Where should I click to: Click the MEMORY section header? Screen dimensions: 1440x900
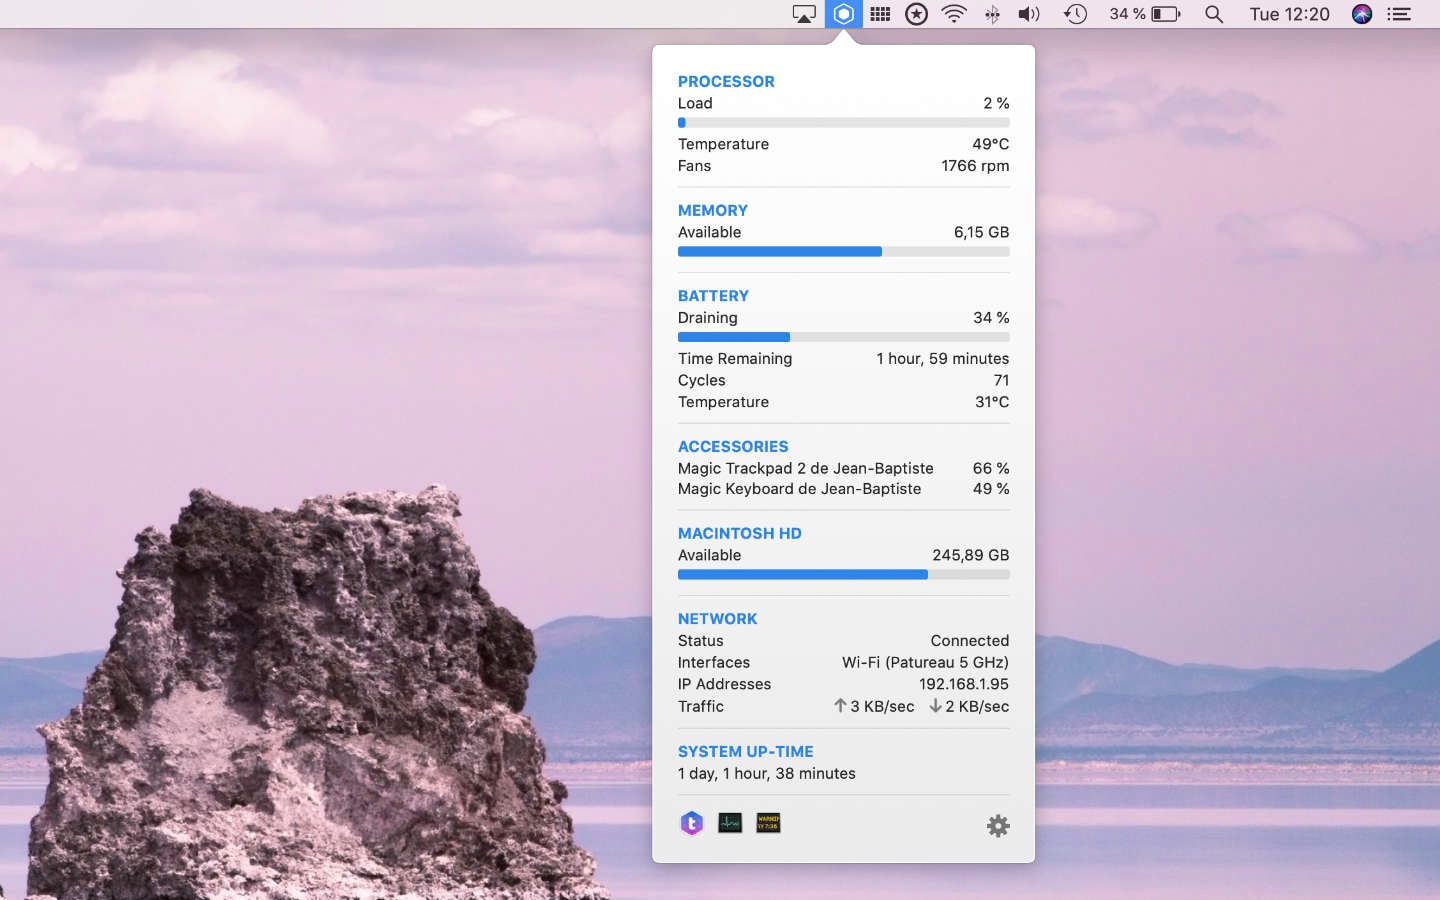(713, 211)
